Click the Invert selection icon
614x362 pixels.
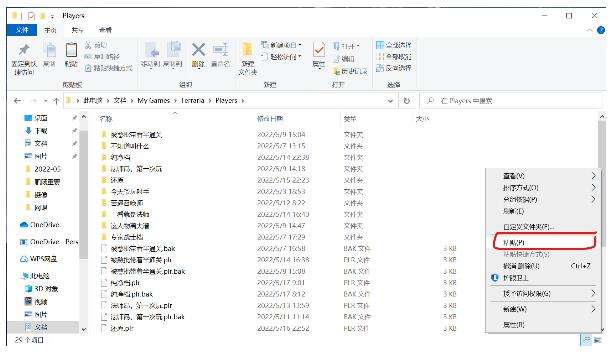tap(380, 68)
